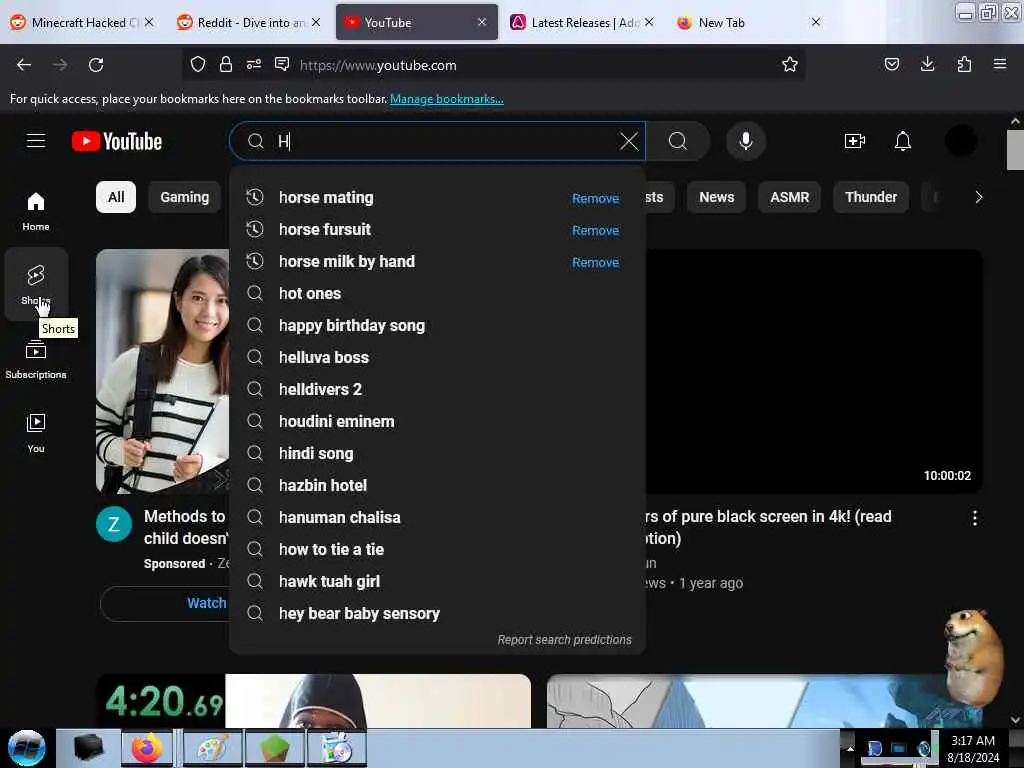Choose the houdini eminem suggestion
Viewport: 1024px width, 768px height.
pyautogui.click(x=437, y=421)
